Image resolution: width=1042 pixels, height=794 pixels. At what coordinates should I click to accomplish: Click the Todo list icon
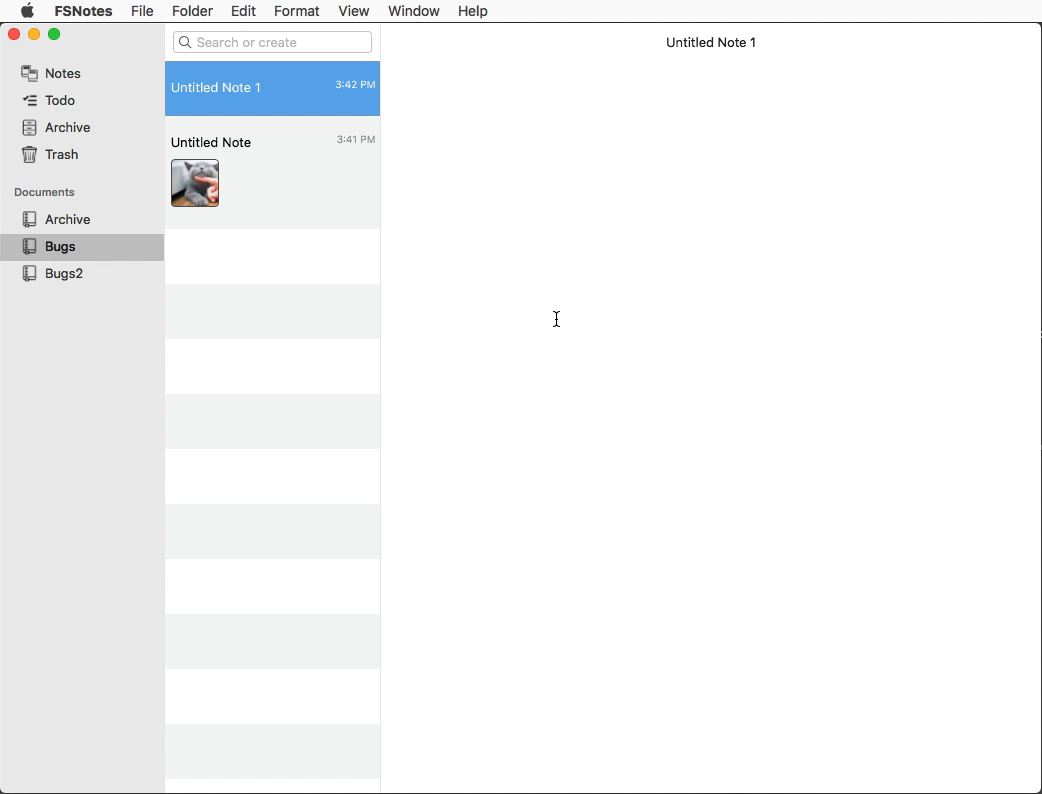coord(30,100)
